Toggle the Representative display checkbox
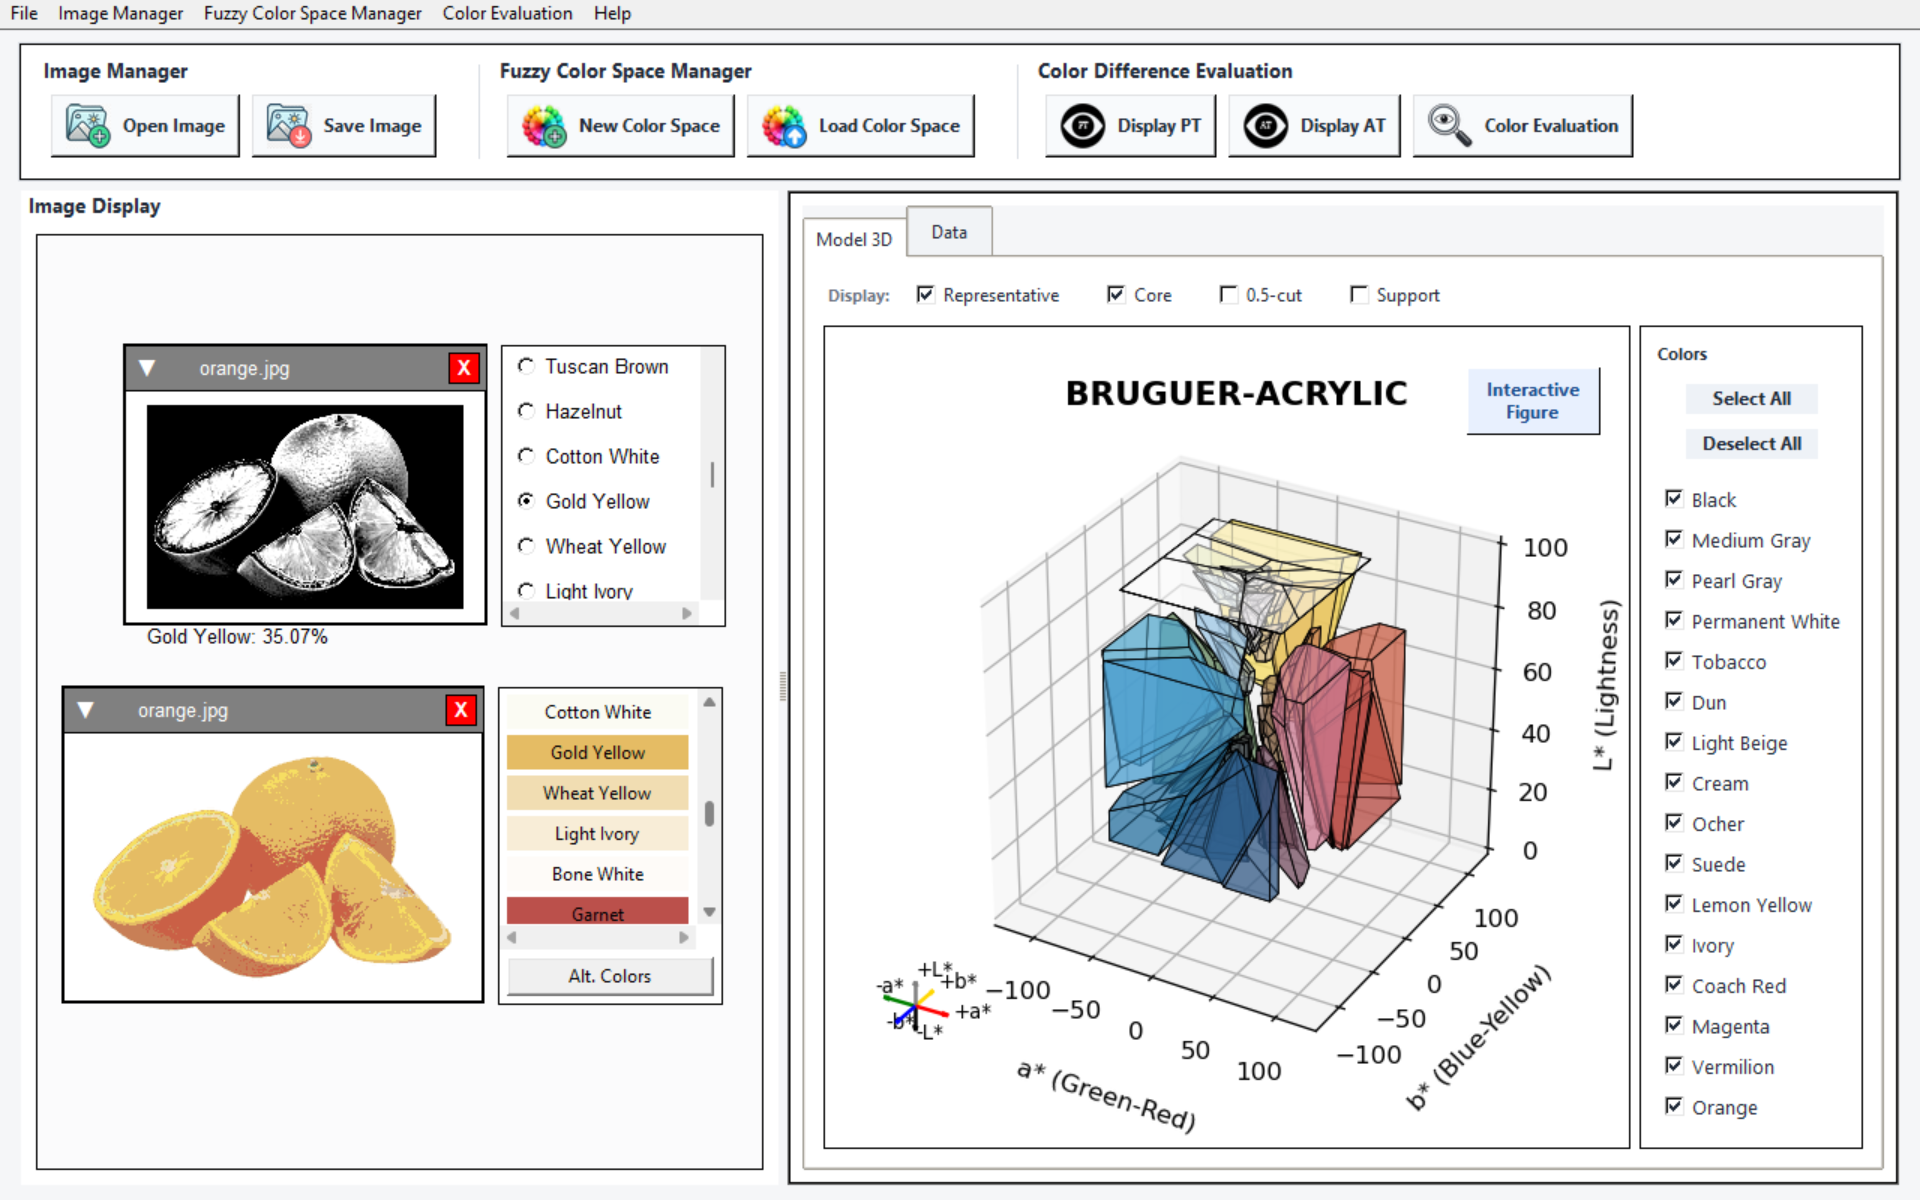Screen dimensions: 1920x1200 point(925,294)
